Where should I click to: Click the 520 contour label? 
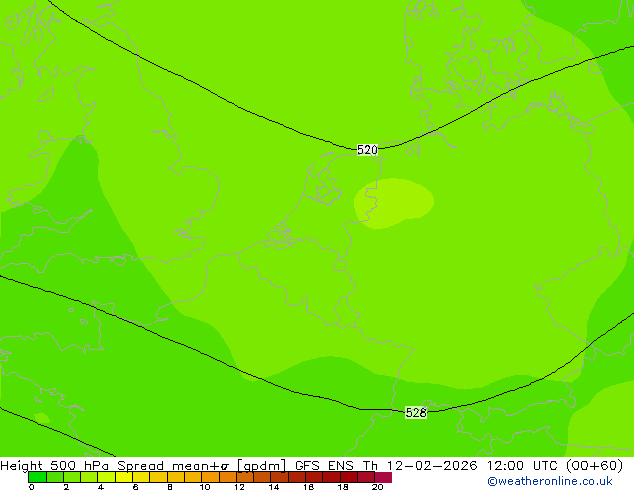[367, 150]
